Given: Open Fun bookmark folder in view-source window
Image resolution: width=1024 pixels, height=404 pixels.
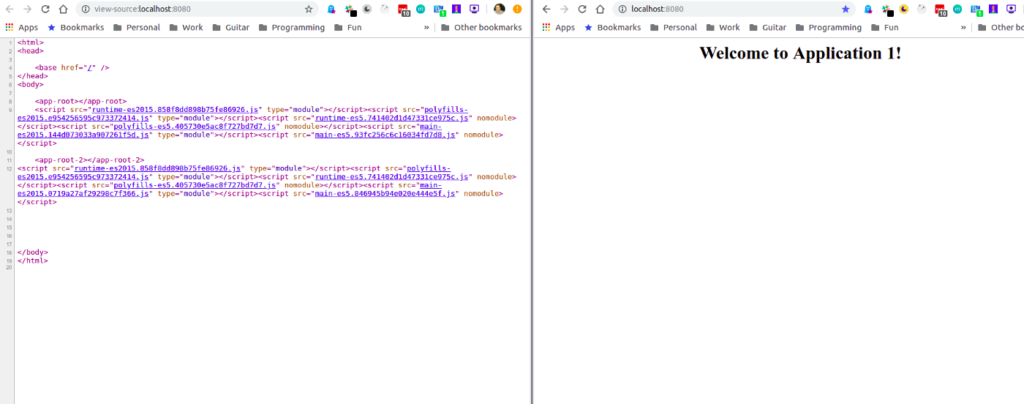Looking at the screenshot, I should [x=348, y=27].
